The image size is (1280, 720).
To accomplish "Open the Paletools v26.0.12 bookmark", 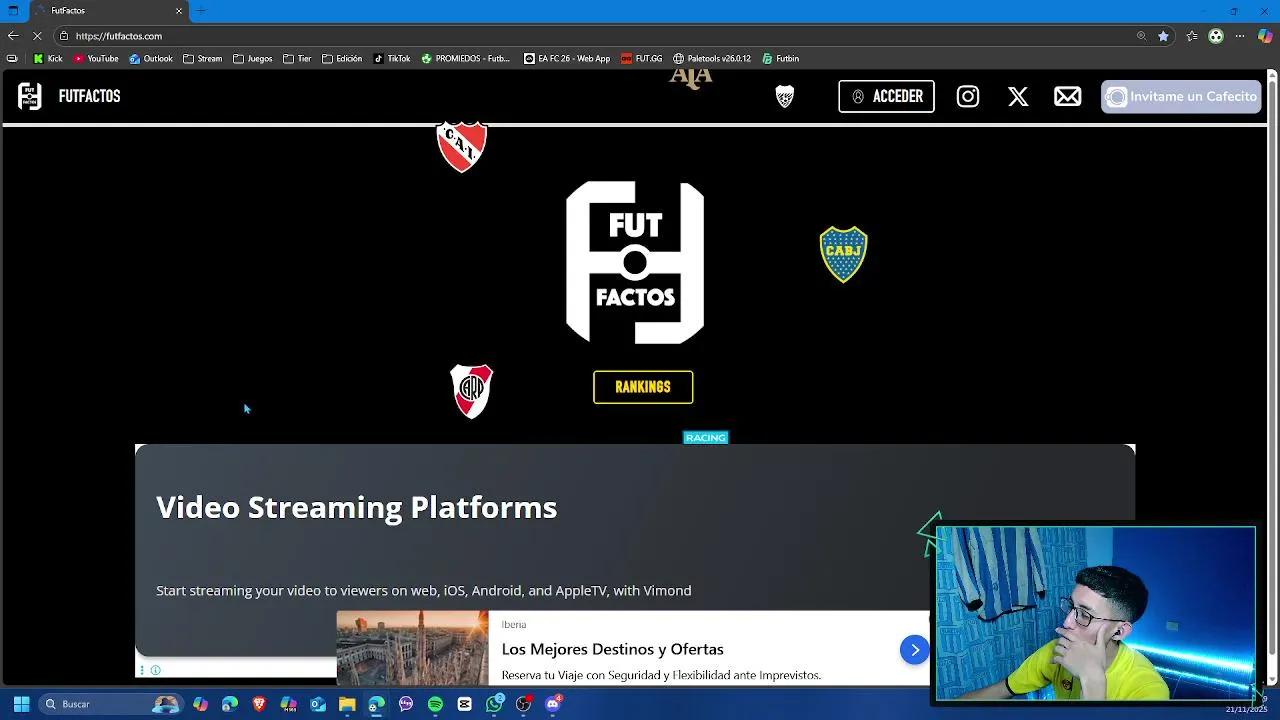I will click(712, 58).
